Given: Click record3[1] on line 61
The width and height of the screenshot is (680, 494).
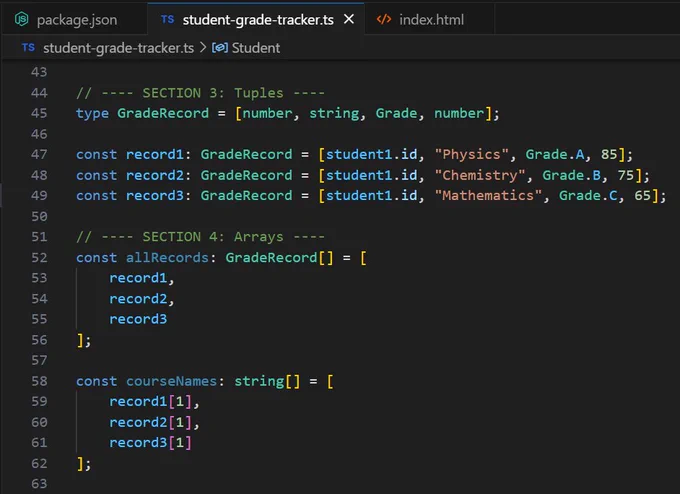Looking at the screenshot, I should (x=150, y=443).
